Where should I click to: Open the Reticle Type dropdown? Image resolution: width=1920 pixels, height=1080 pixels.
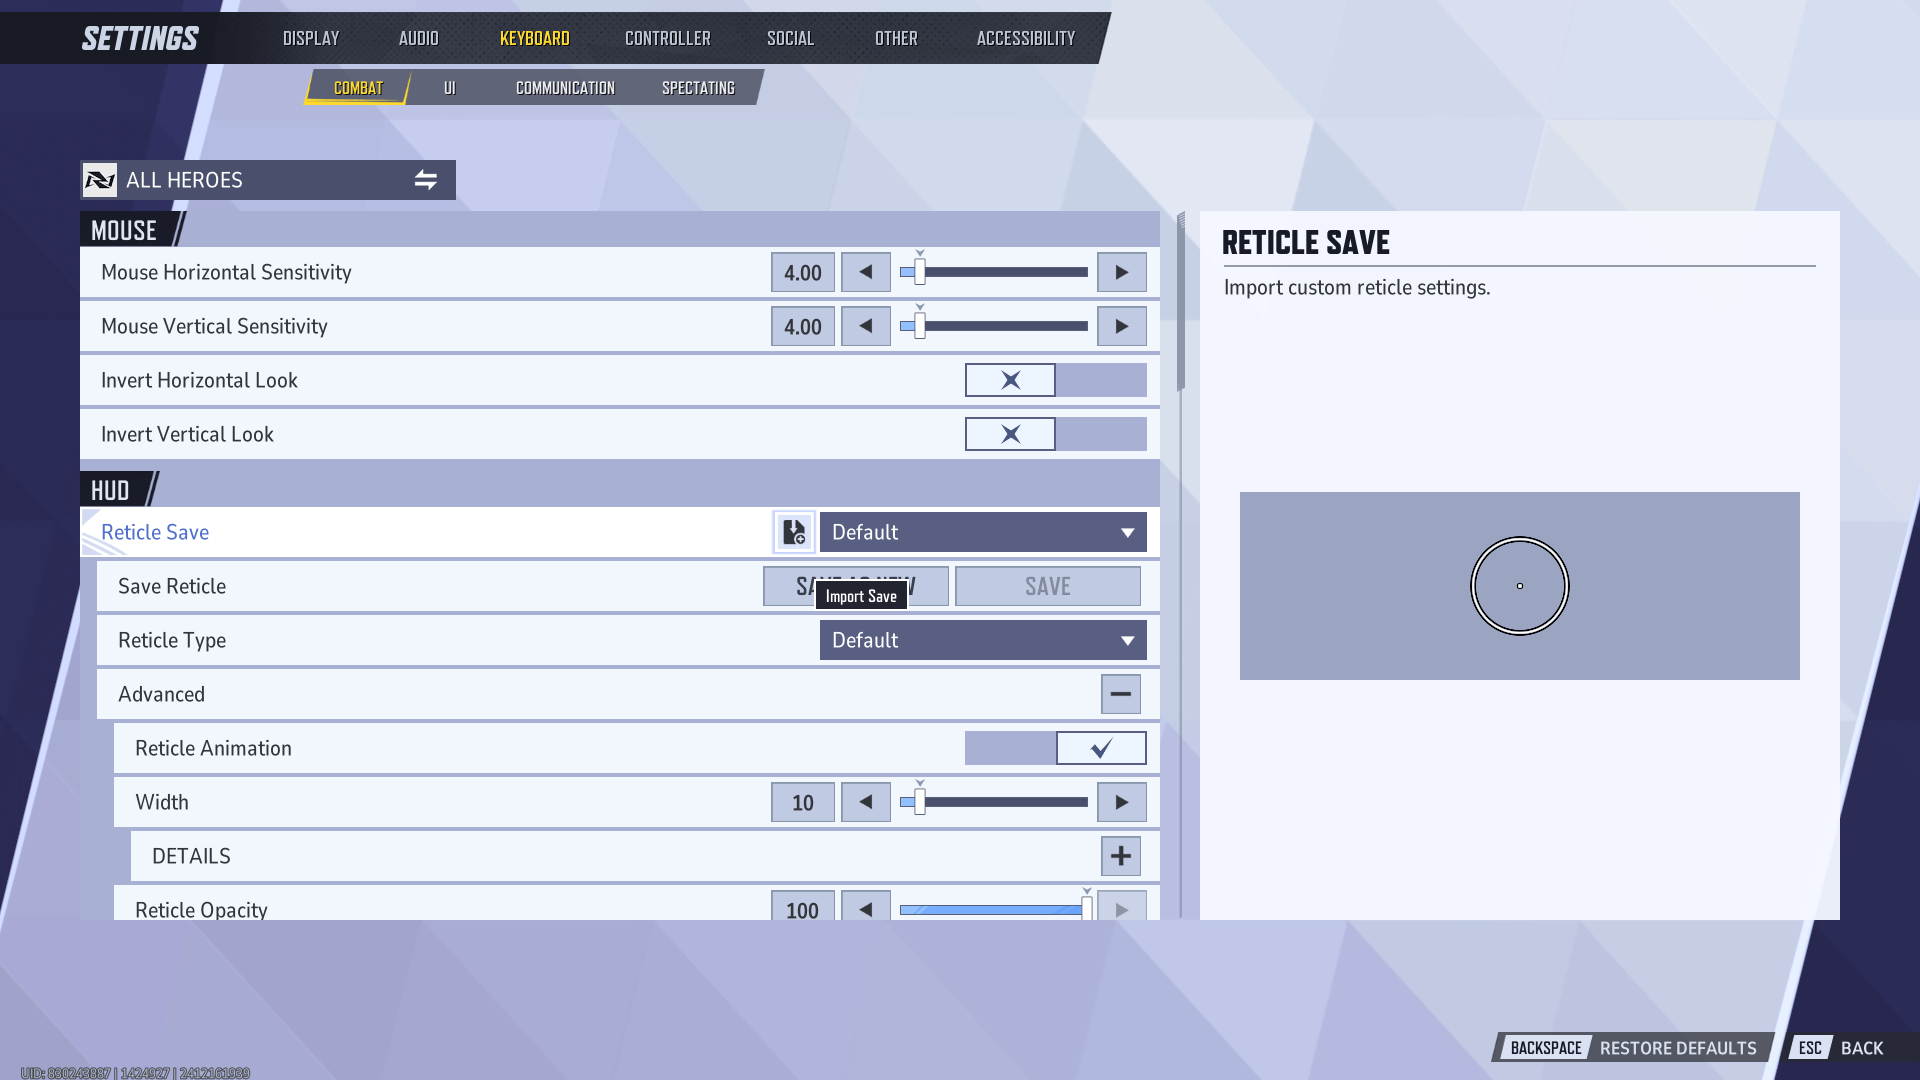[x=981, y=640]
